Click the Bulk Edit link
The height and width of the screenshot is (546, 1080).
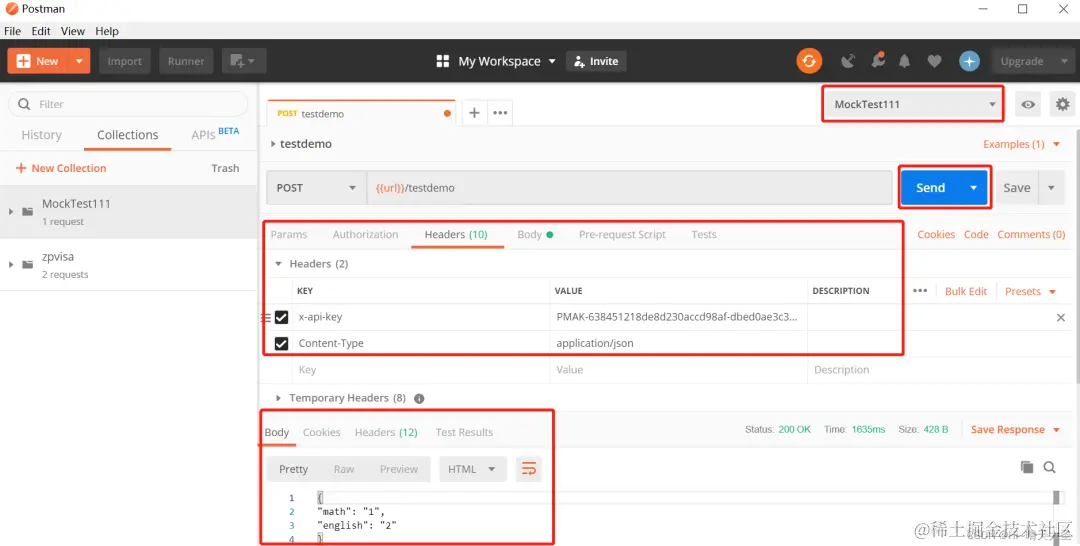pyautogui.click(x=966, y=291)
